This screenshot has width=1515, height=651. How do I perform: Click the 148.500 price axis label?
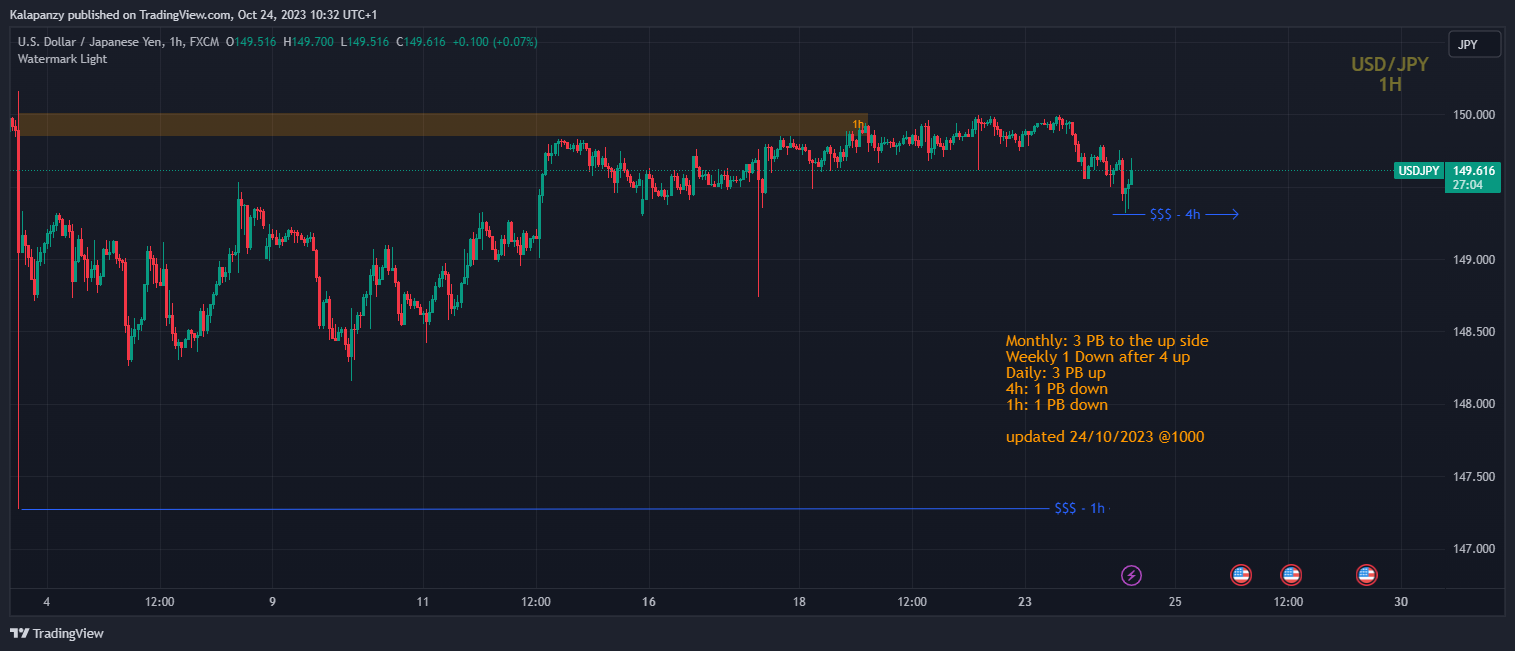pos(1474,332)
